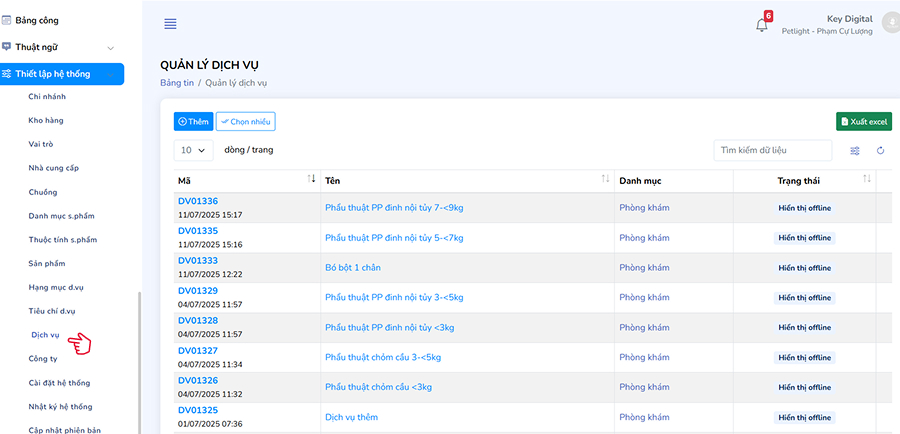Sort by the Tên column arrows

pyautogui.click(x=604, y=179)
